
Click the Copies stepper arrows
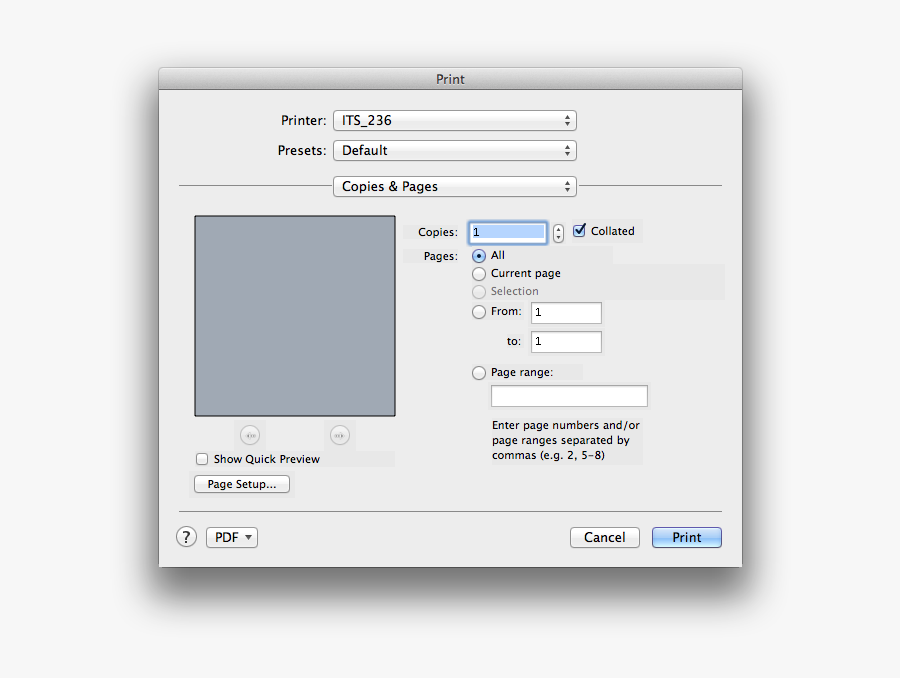pos(558,233)
